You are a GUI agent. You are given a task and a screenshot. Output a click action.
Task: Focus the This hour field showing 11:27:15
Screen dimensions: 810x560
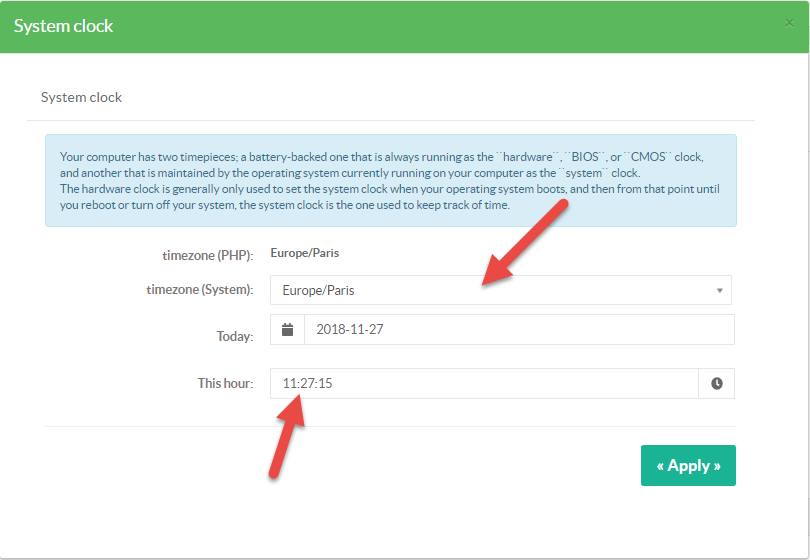coord(484,383)
